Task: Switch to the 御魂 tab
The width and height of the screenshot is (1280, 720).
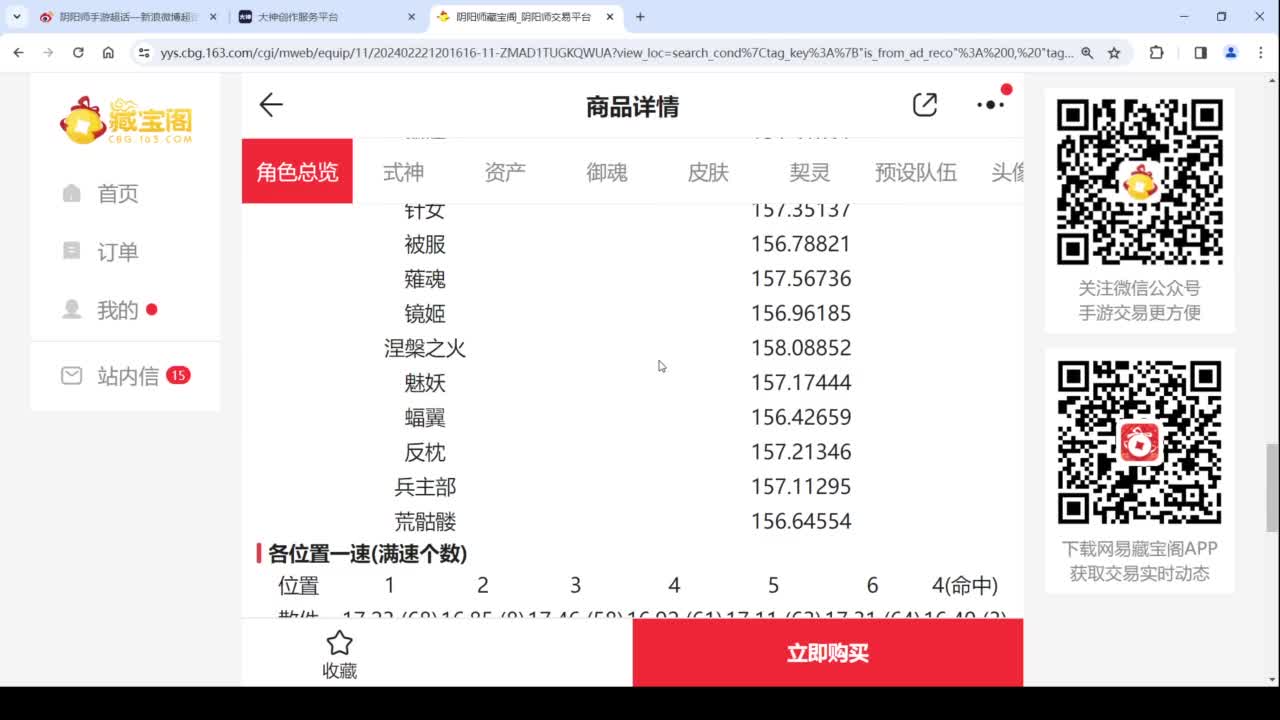Action: point(606,172)
